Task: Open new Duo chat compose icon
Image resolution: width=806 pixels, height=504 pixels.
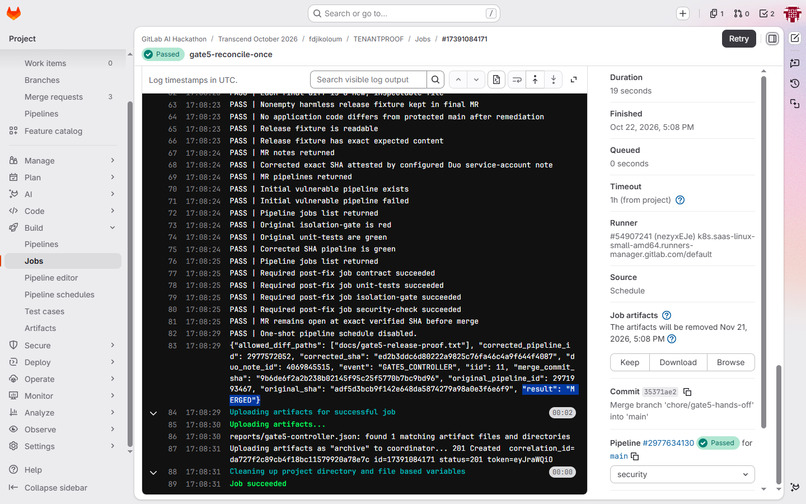Action: coord(795,38)
